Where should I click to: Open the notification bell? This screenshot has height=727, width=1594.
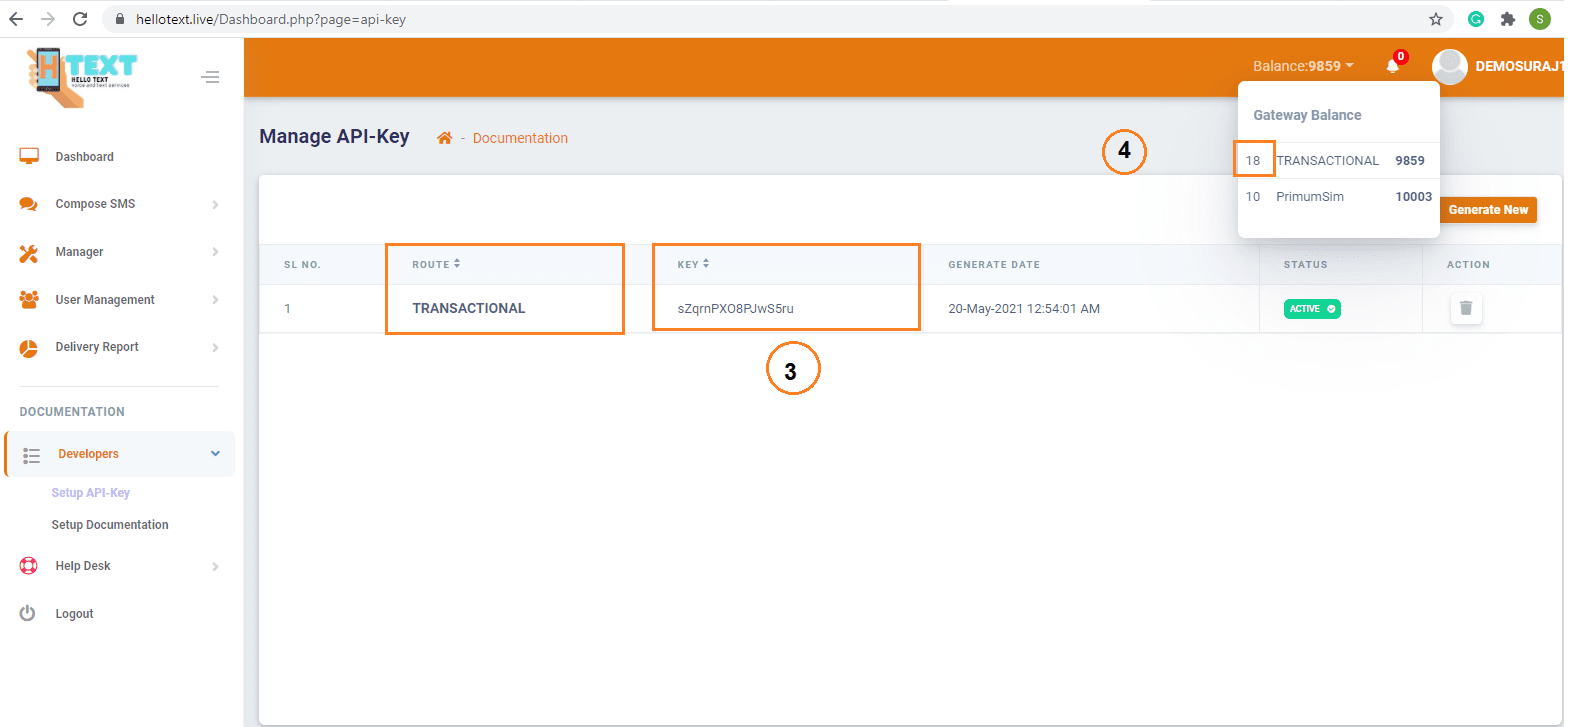(x=1392, y=66)
